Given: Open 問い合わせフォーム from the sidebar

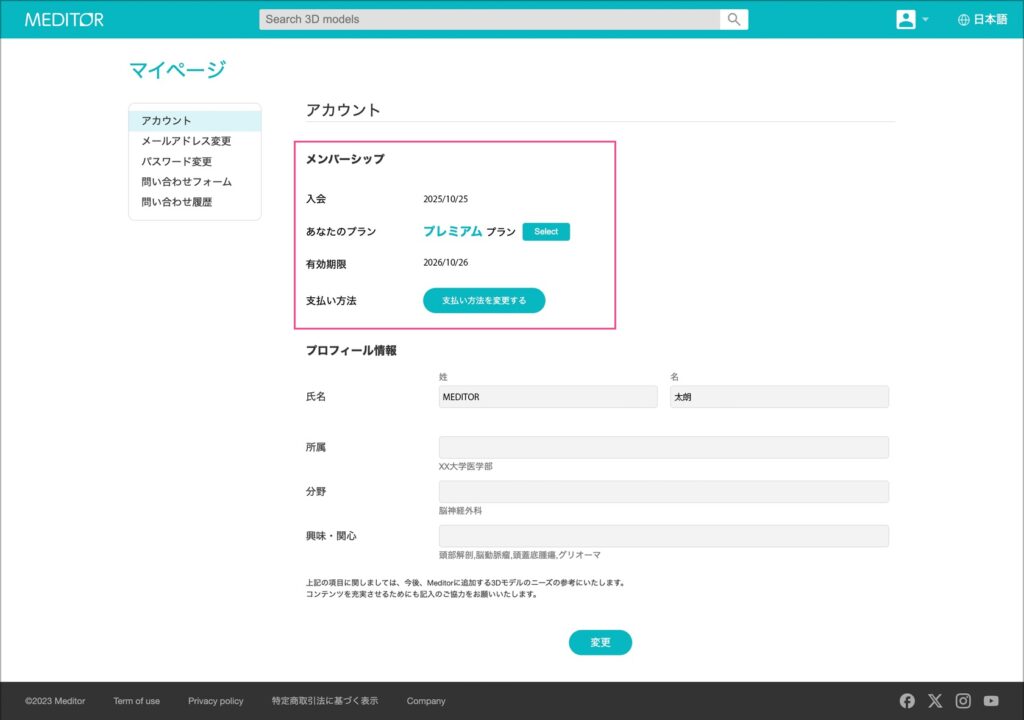Looking at the screenshot, I should (186, 182).
